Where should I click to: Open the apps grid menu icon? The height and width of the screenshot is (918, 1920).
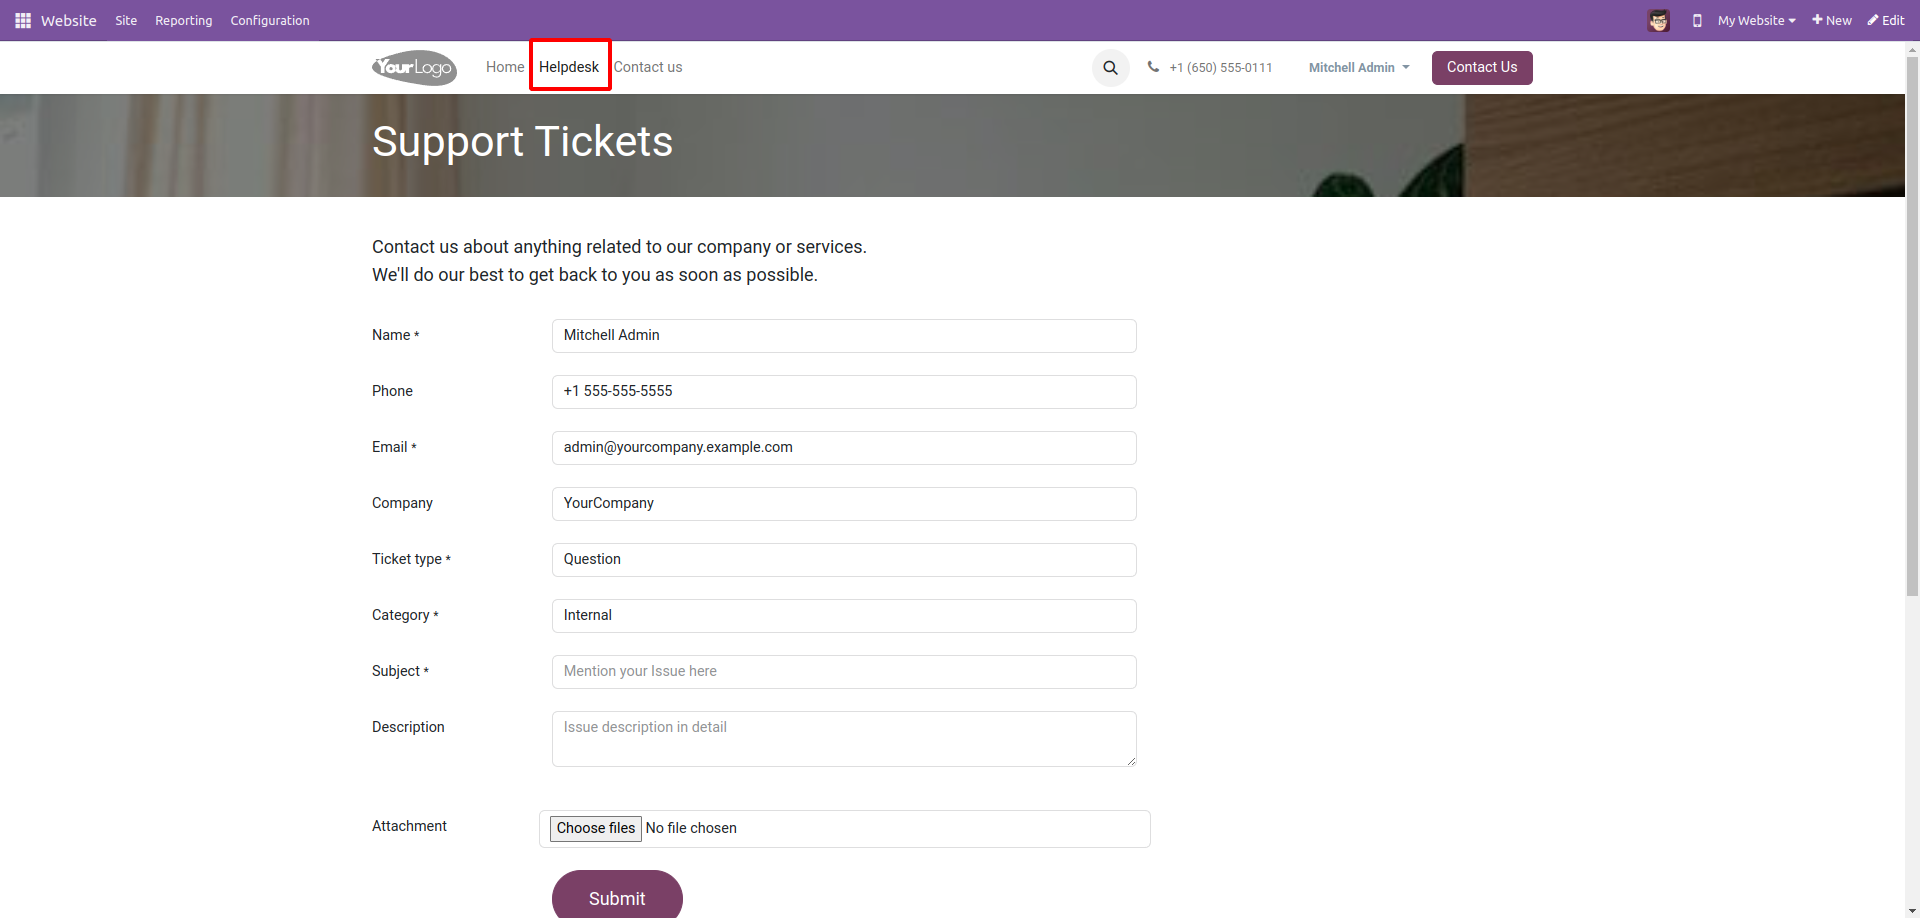pyautogui.click(x=23, y=20)
